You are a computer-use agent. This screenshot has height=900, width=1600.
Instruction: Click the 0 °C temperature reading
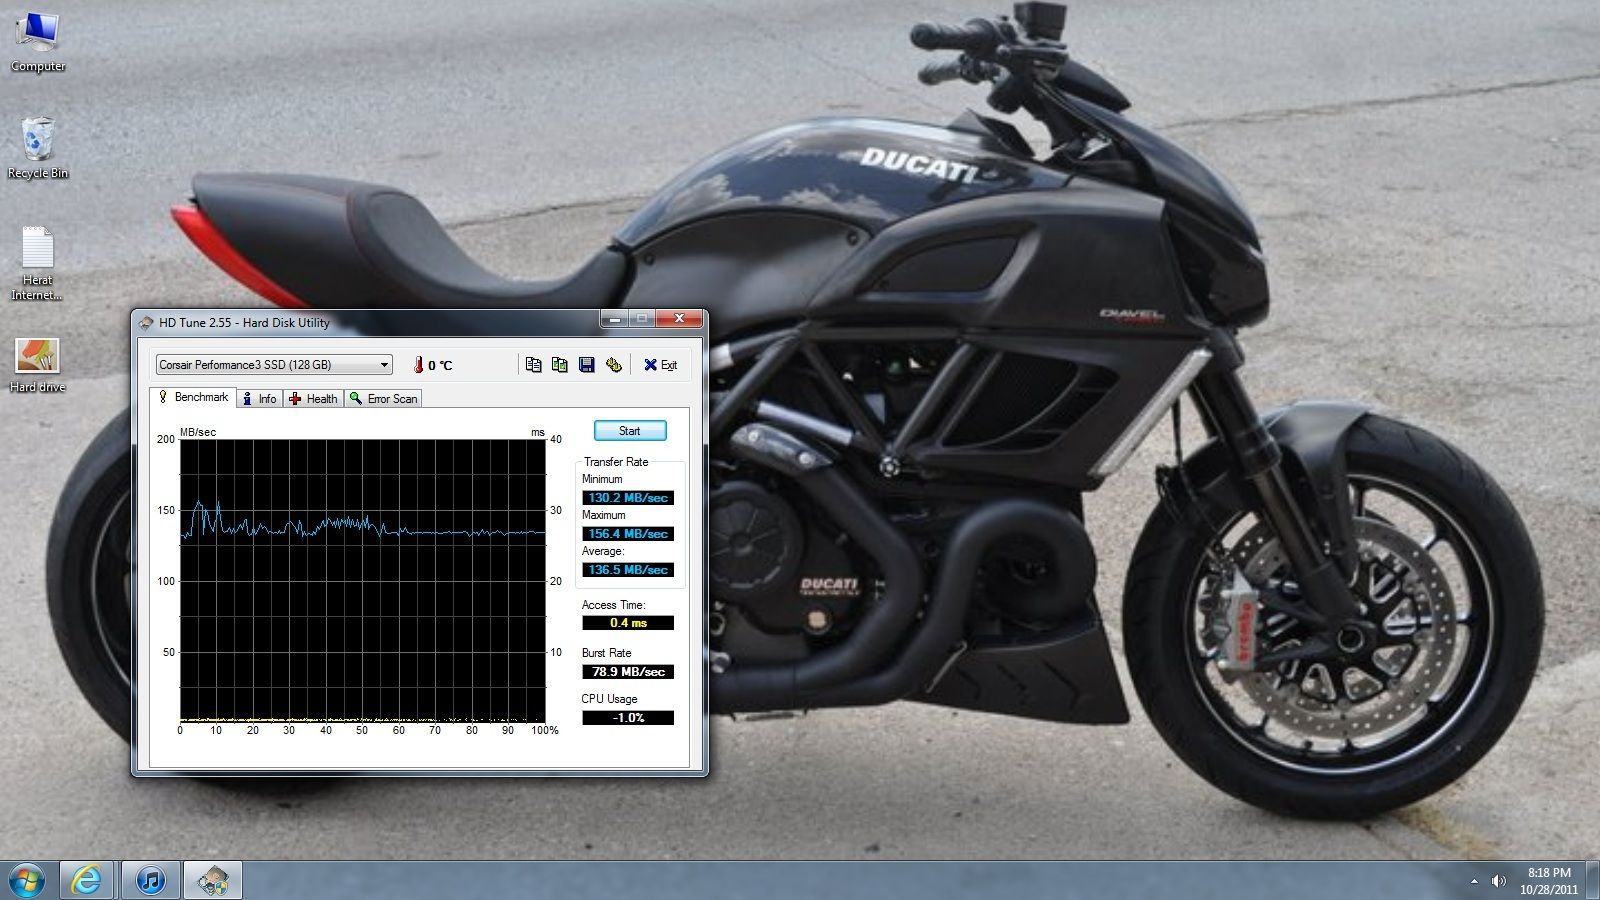[440, 366]
